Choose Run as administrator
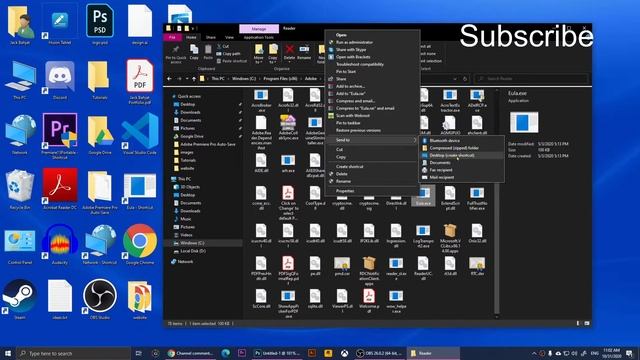 [372, 42]
